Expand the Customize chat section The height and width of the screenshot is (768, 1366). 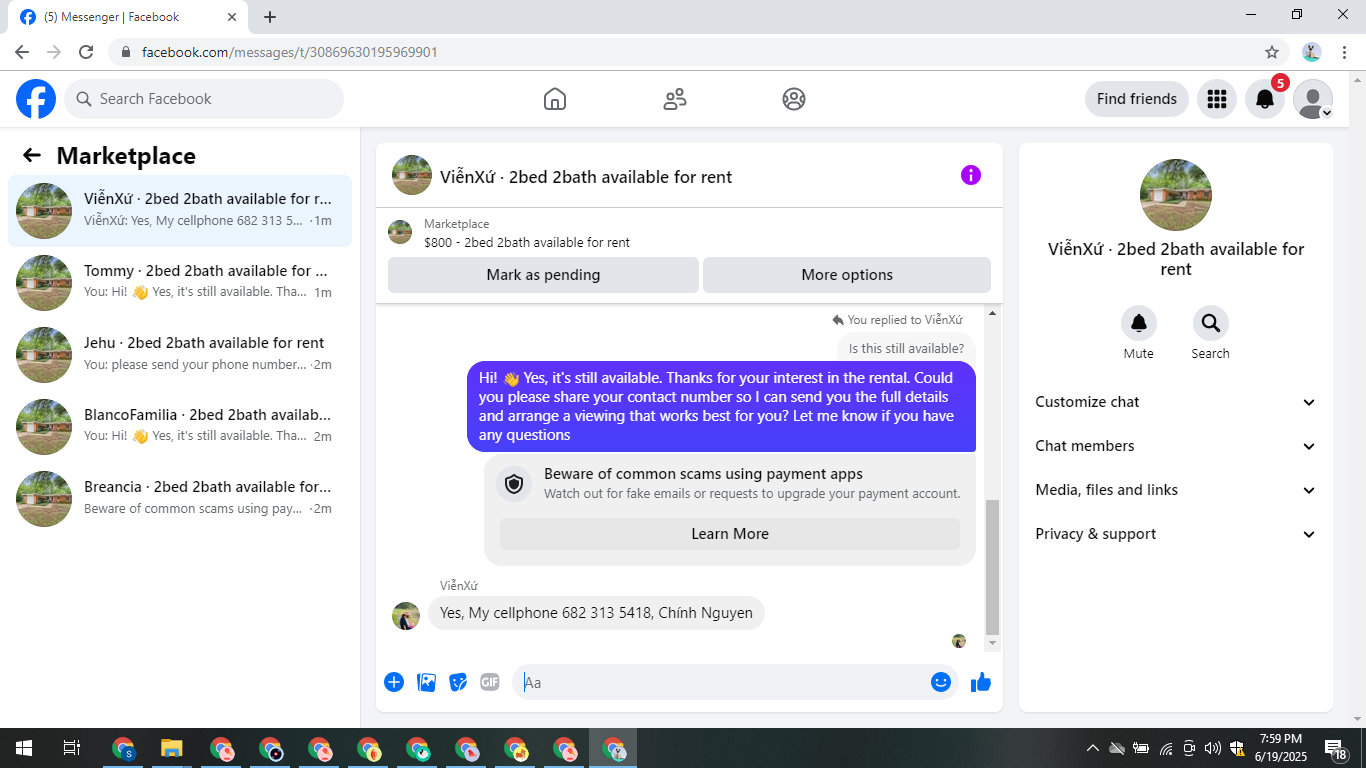1176,402
